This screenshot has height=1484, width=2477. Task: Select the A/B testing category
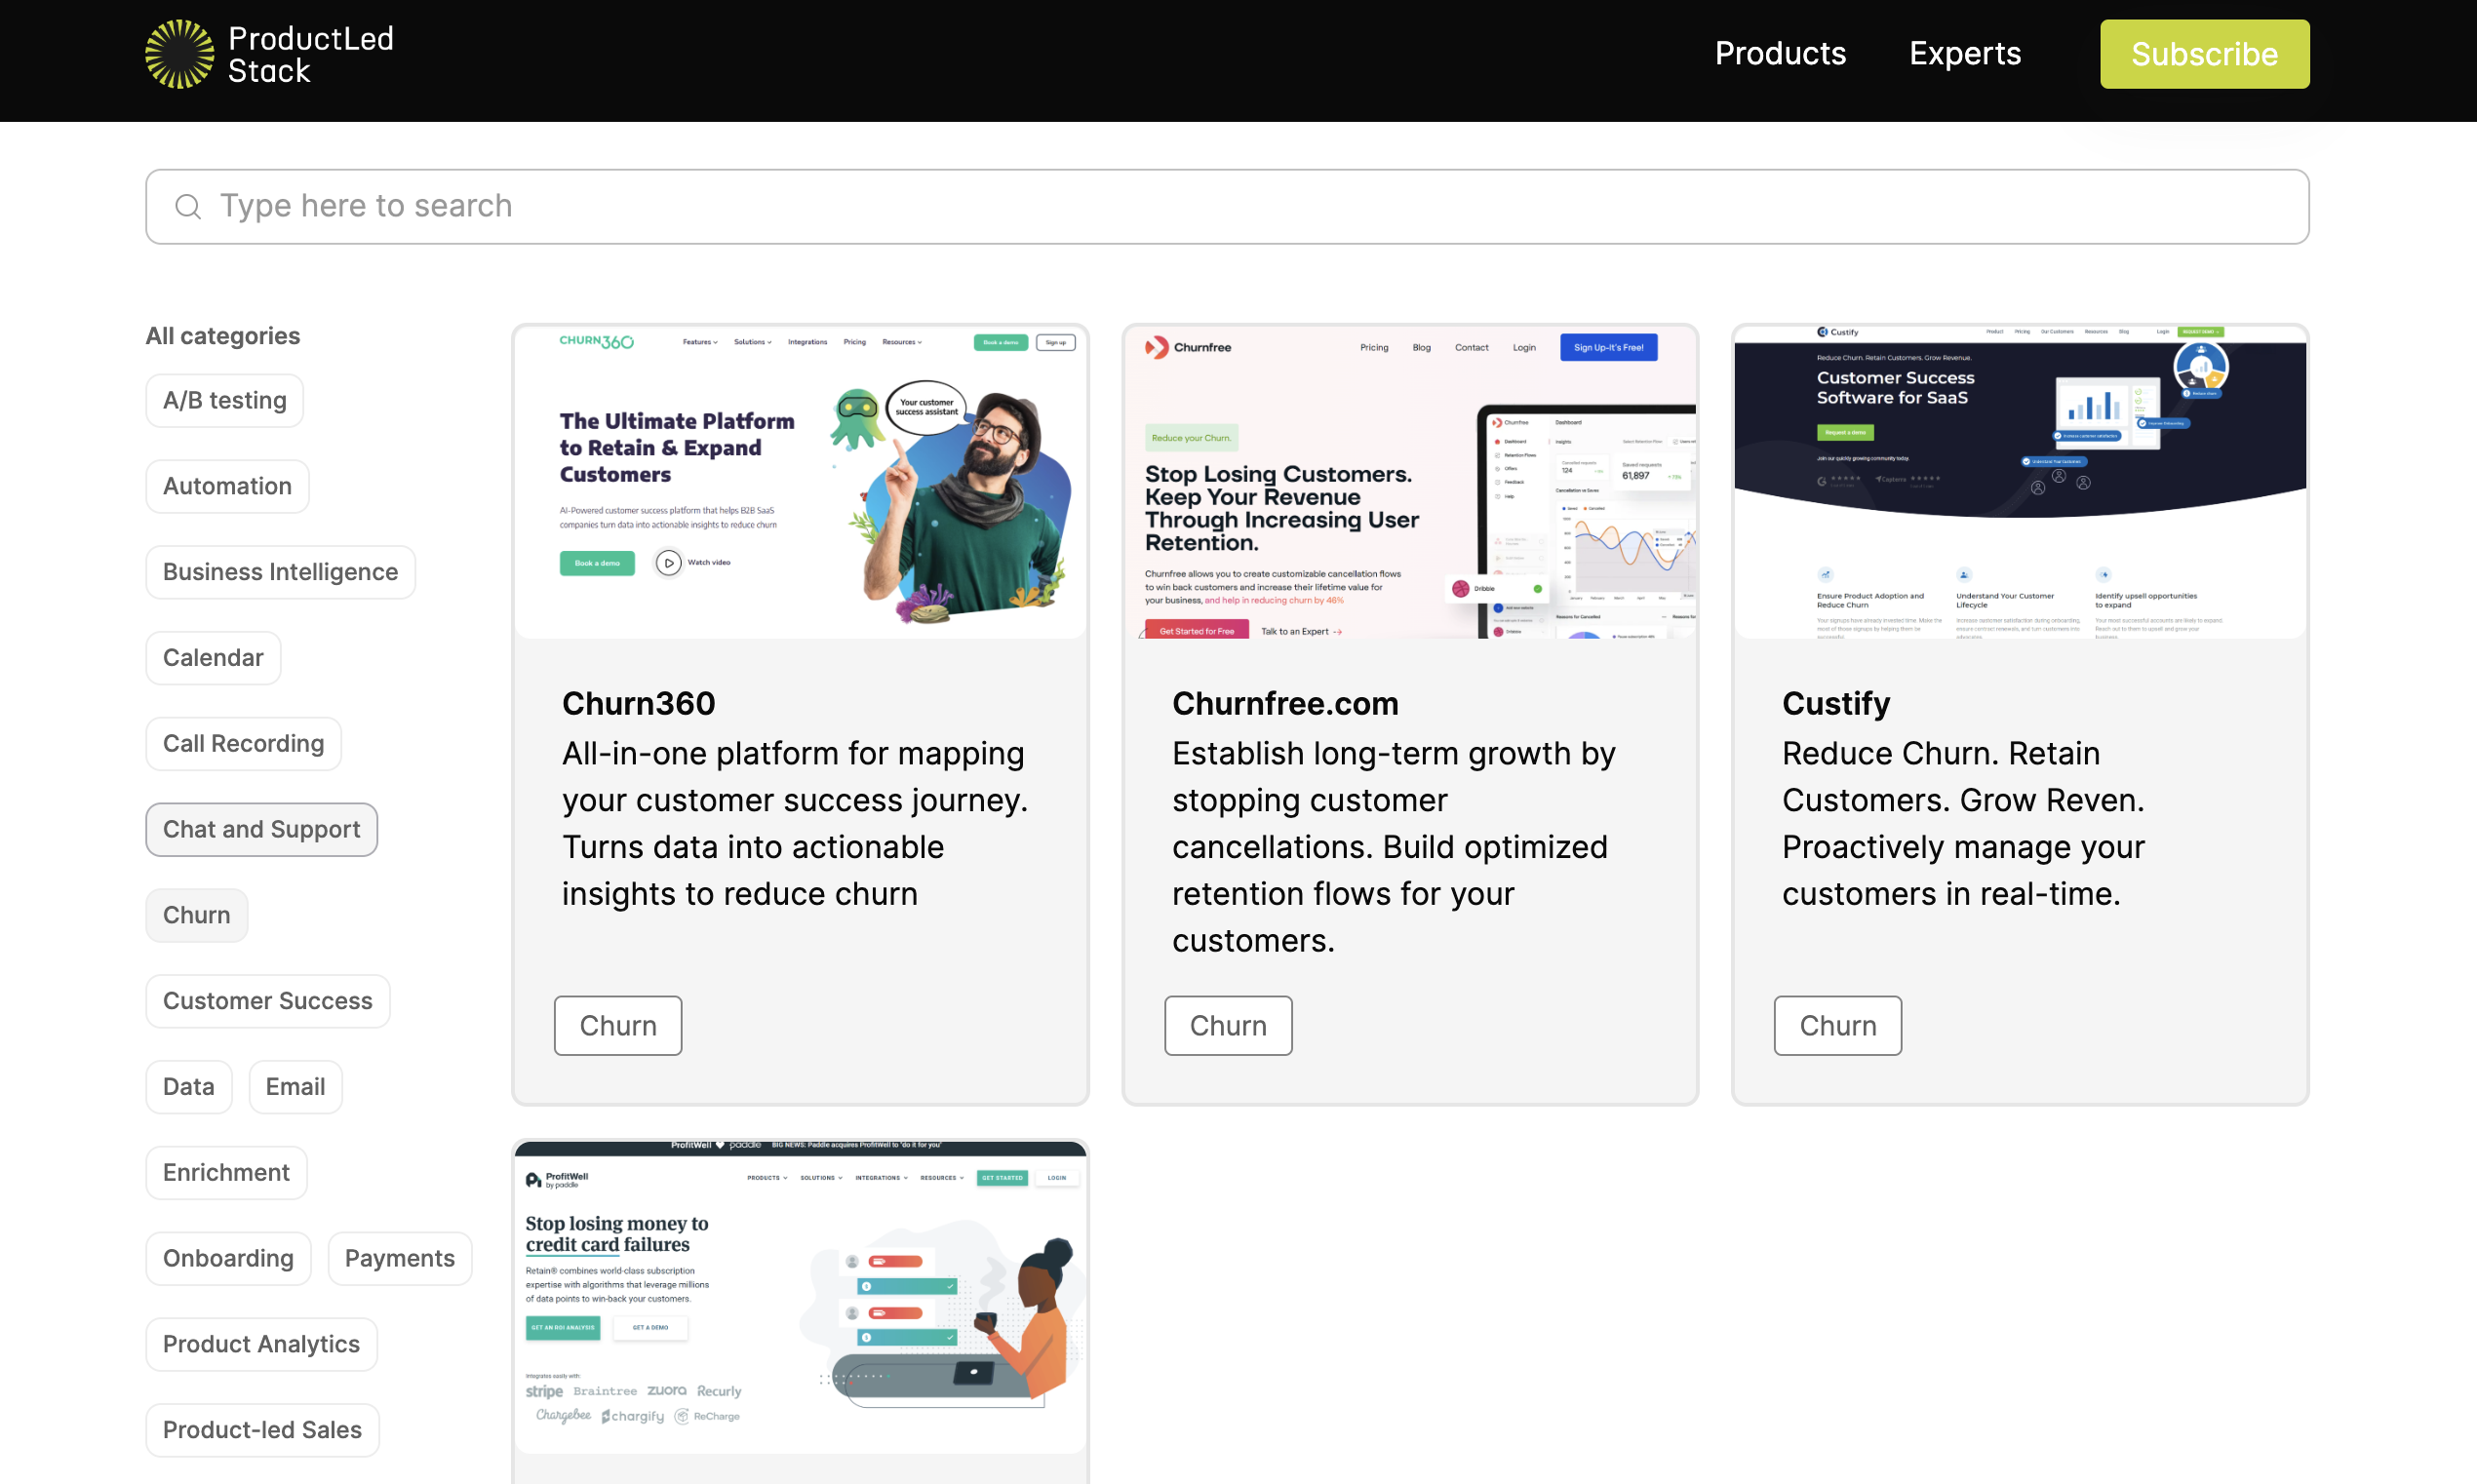pyautogui.click(x=225, y=400)
